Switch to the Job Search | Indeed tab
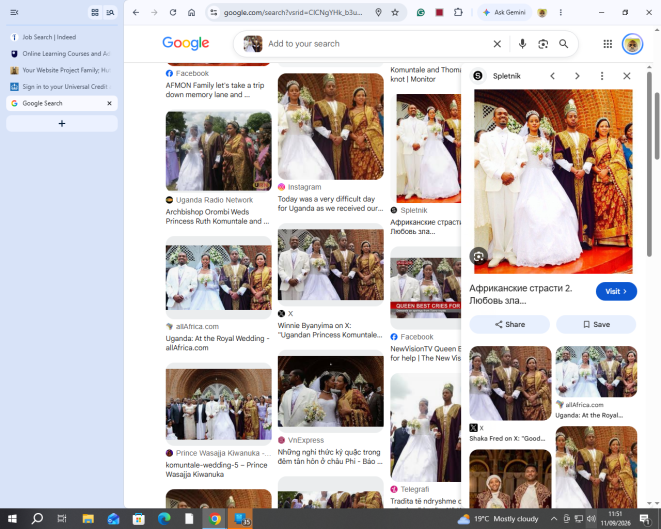This screenshot has width=661, height=529. 62,37
